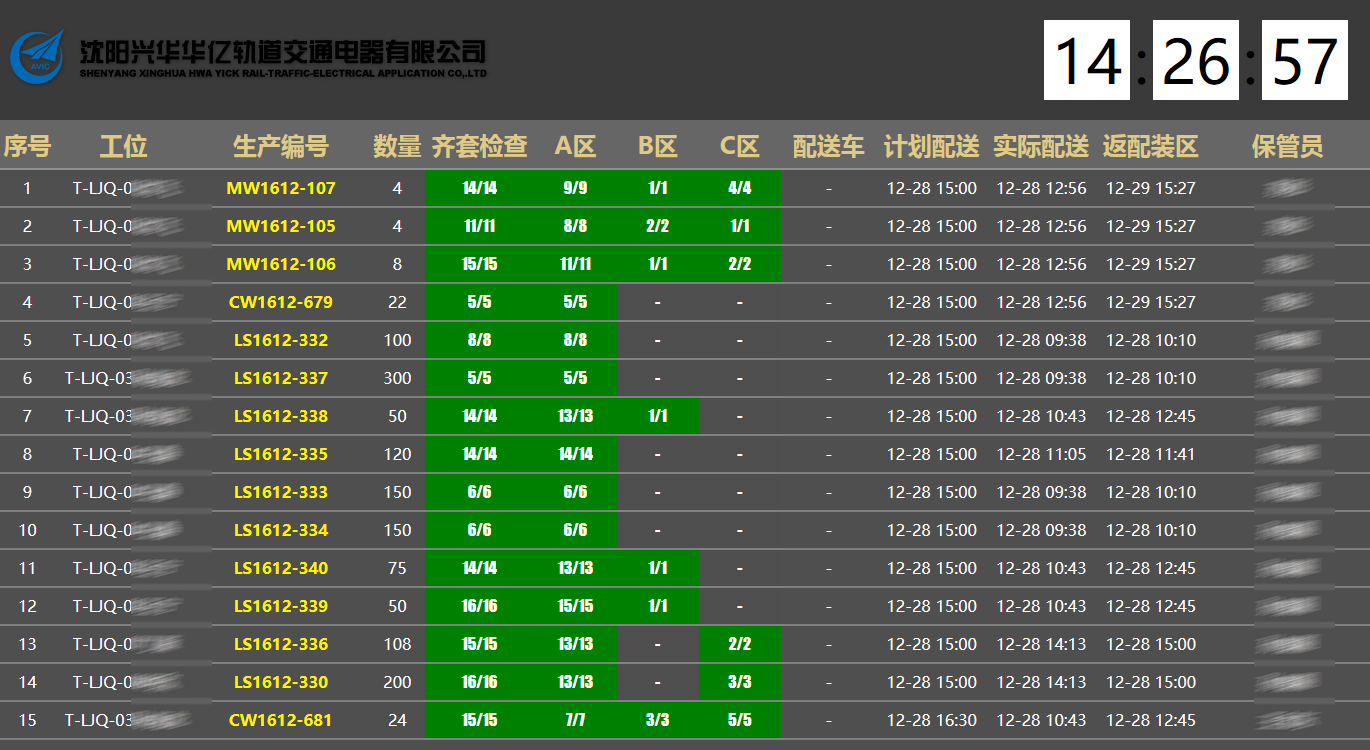Click the 2/2 C区 cell for LS1612-336

(x=739, y=644)
